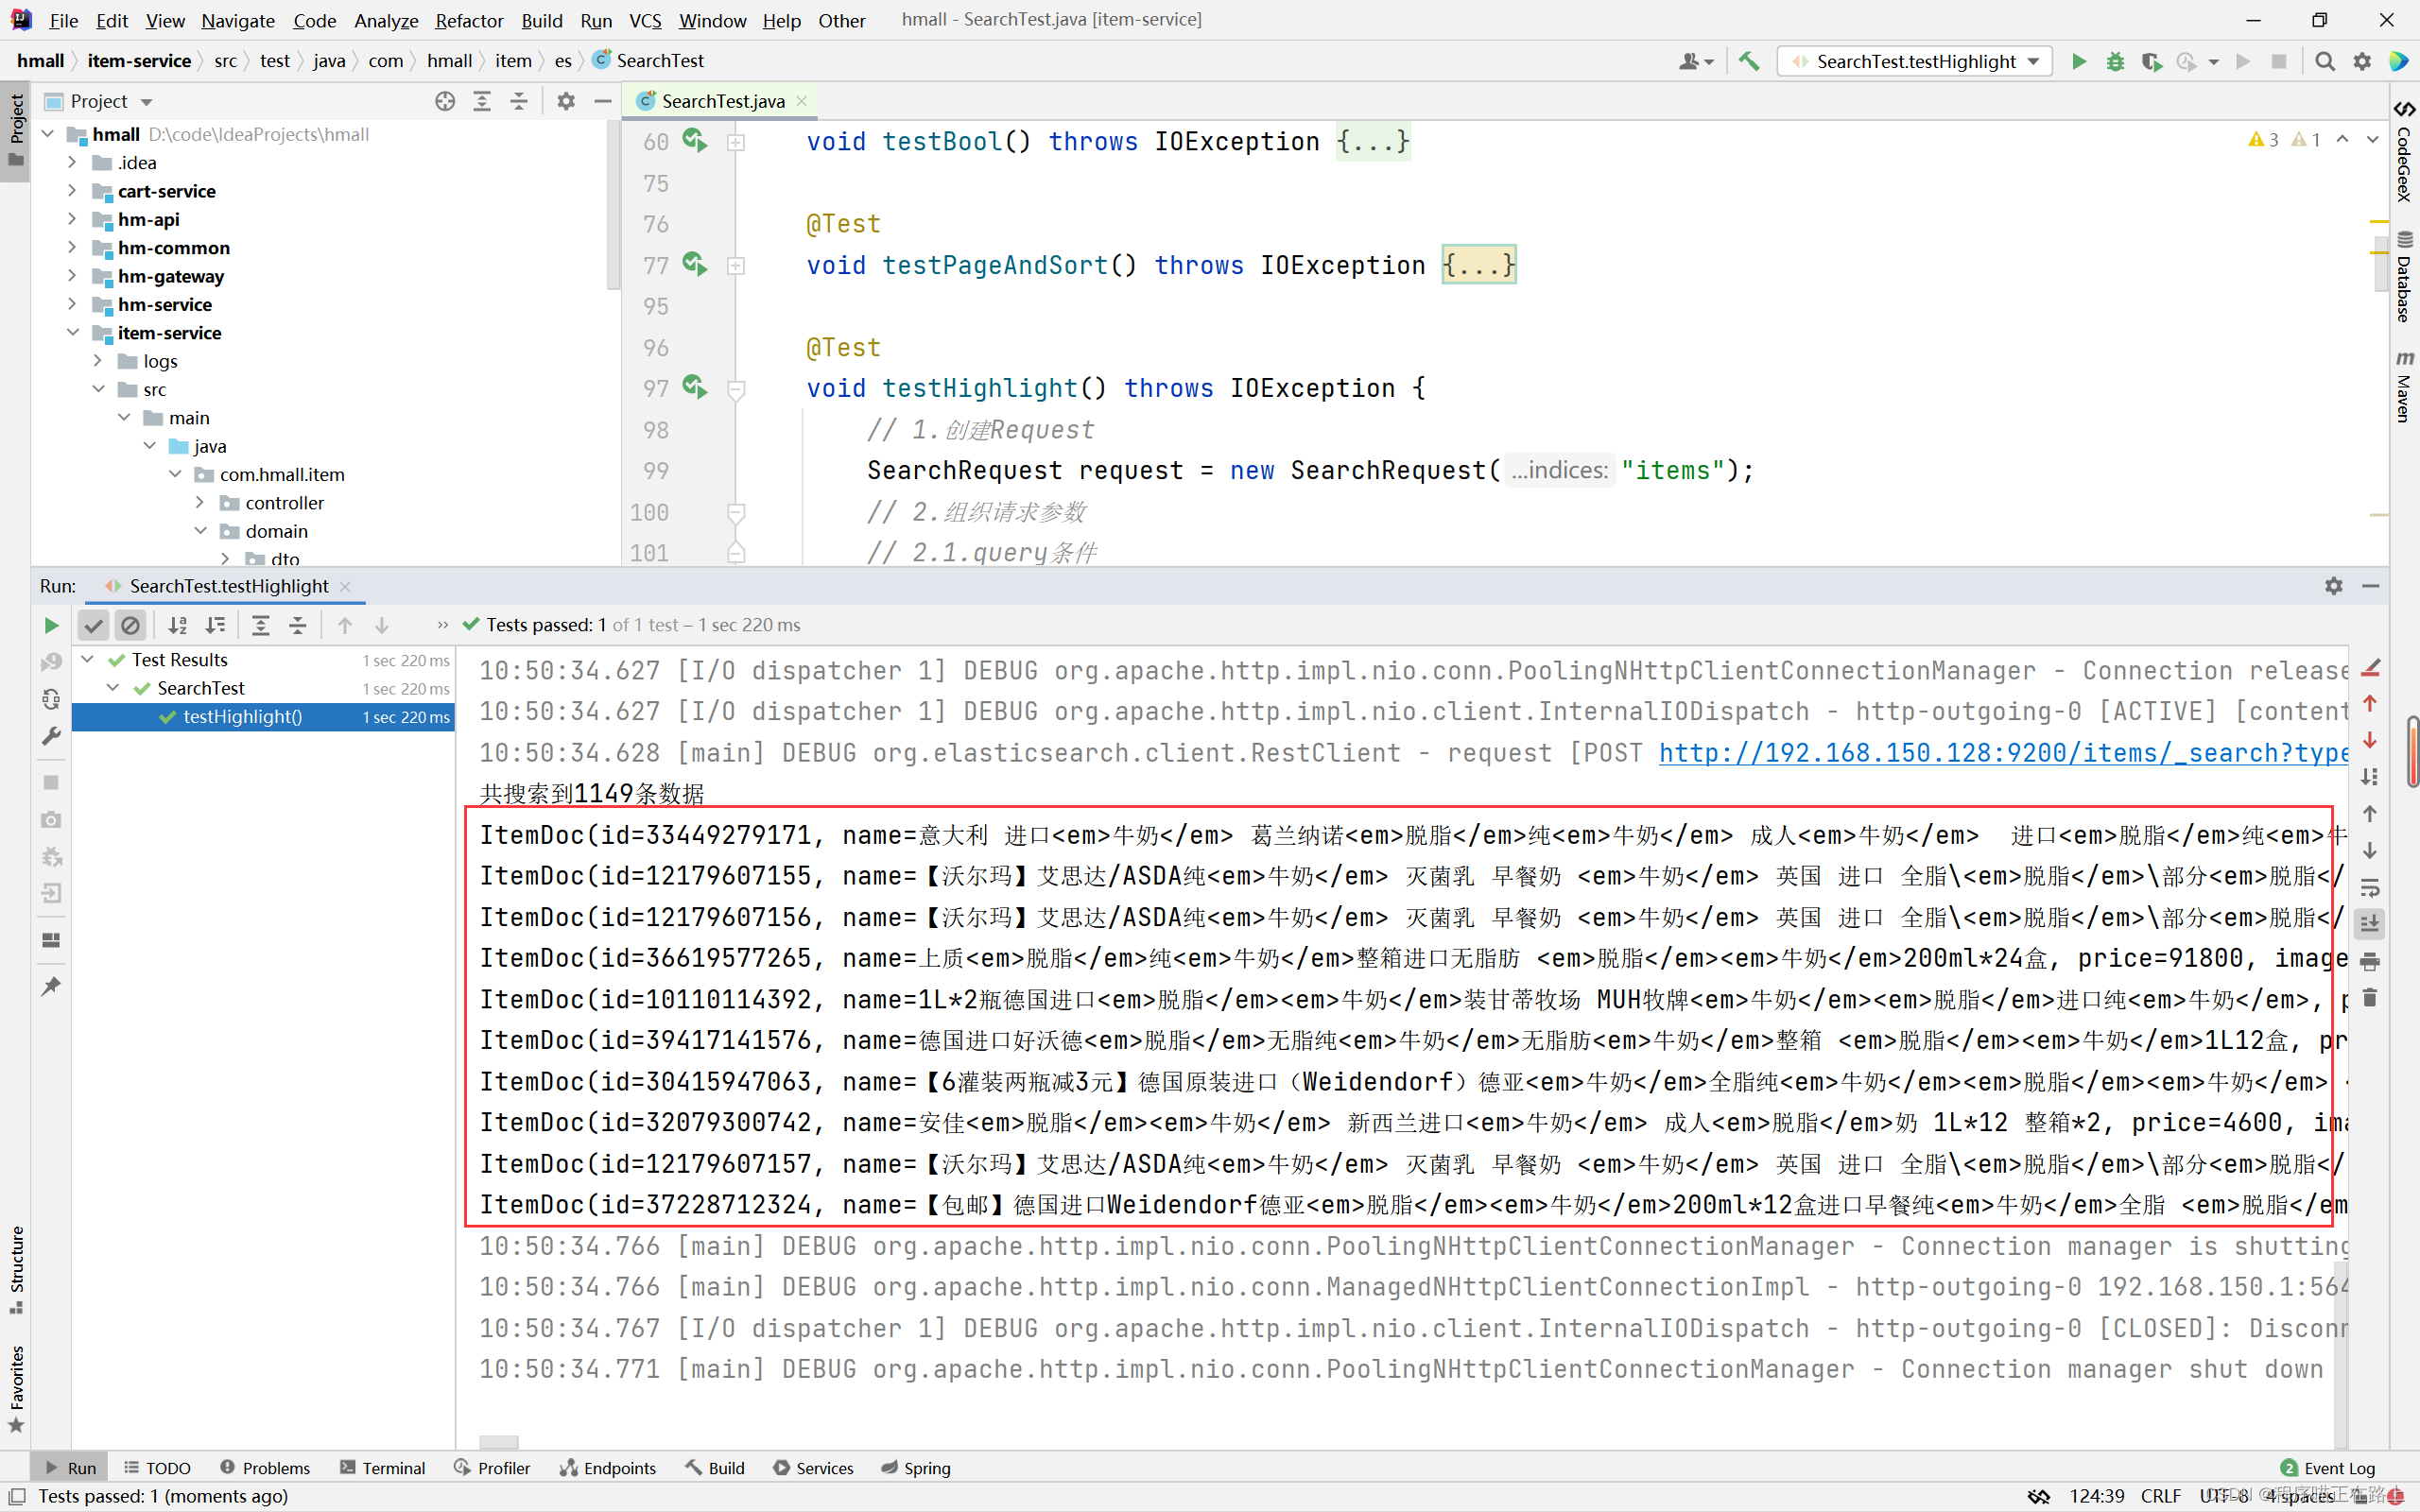Expand the hm-gateway module folder
This screenshot has height=1512, width=2420.
[72, 276]
